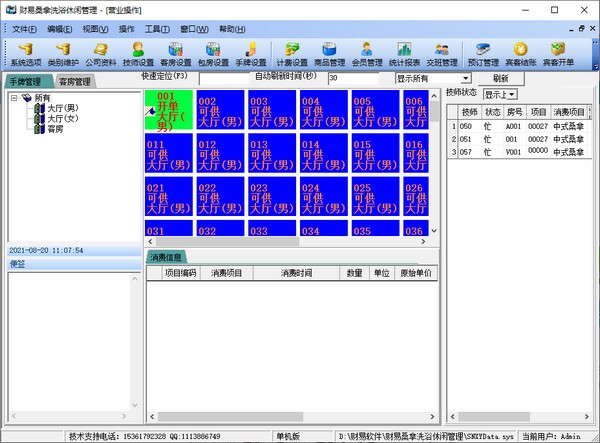
Task: Click the 刷新 refresh button
Action: (x=500, y=78)
